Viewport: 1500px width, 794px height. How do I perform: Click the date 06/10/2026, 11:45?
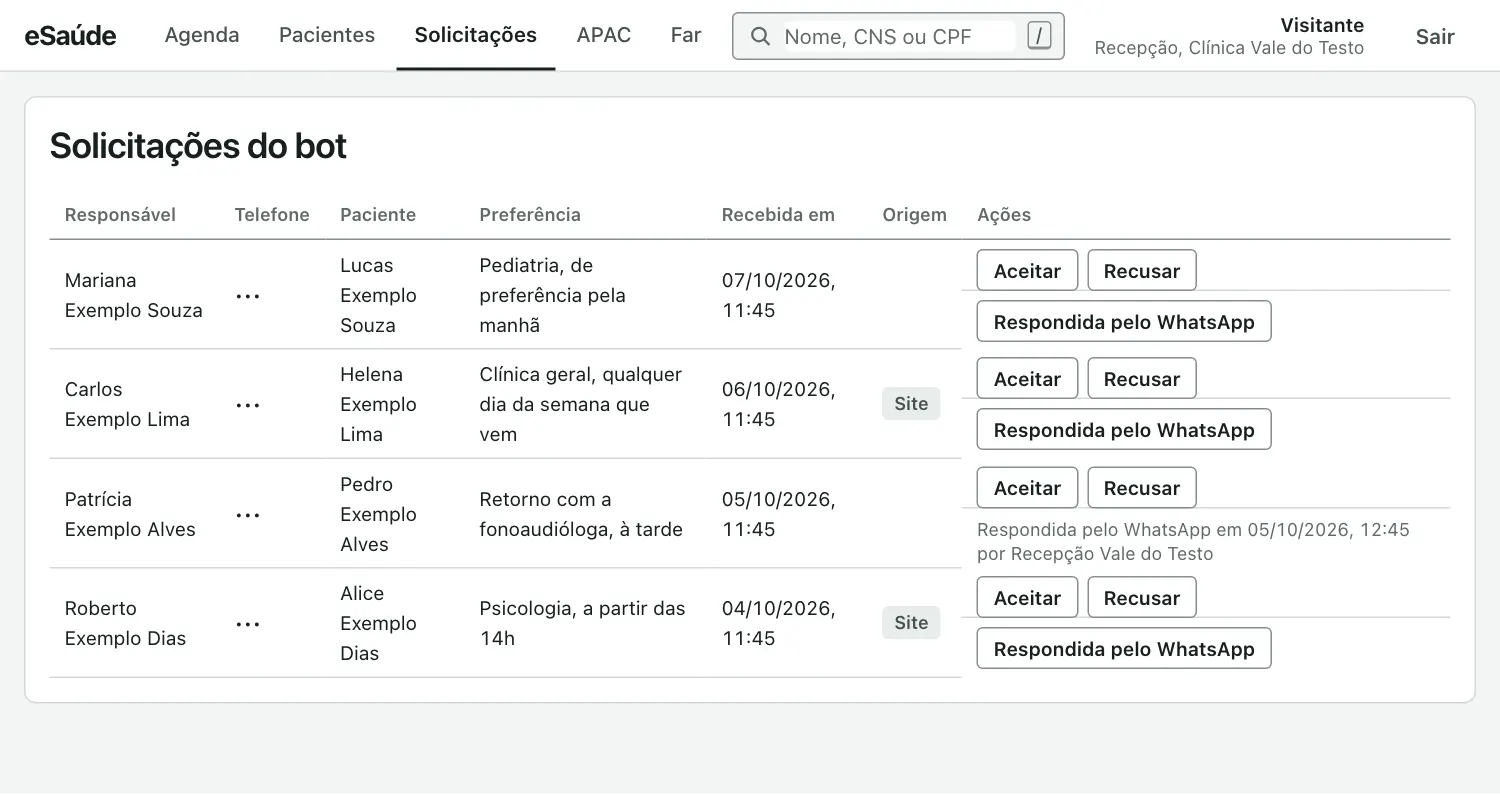779,405
